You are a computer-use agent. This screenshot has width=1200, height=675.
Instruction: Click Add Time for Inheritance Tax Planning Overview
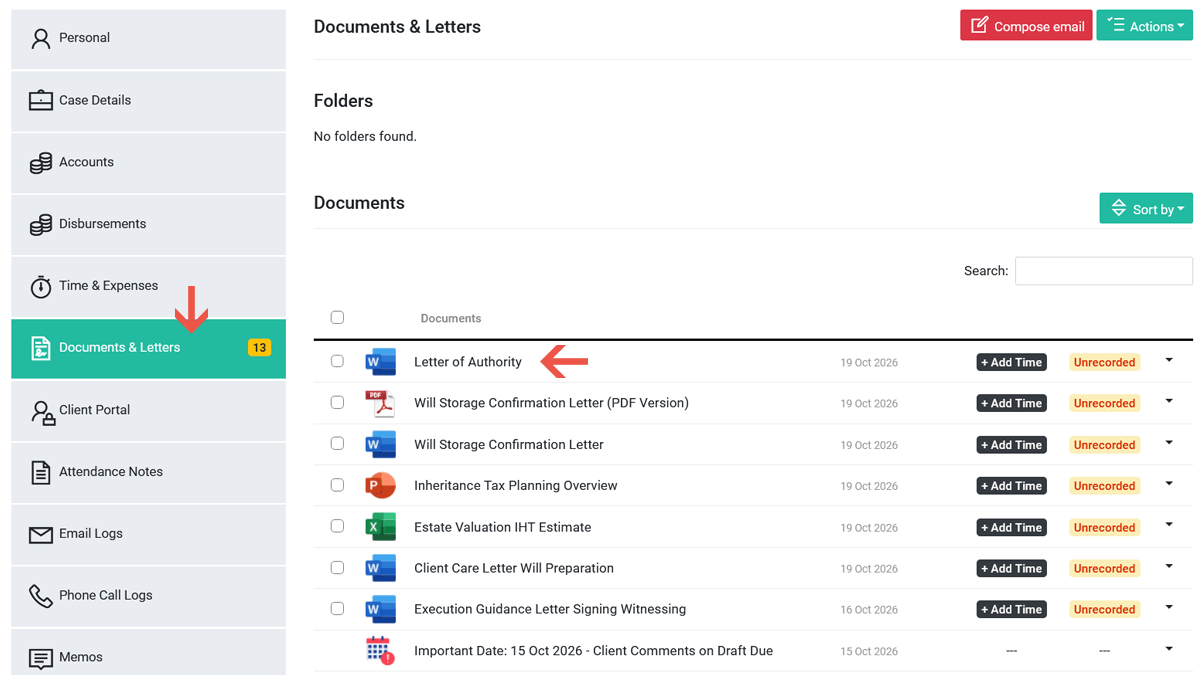(1011, 485)
